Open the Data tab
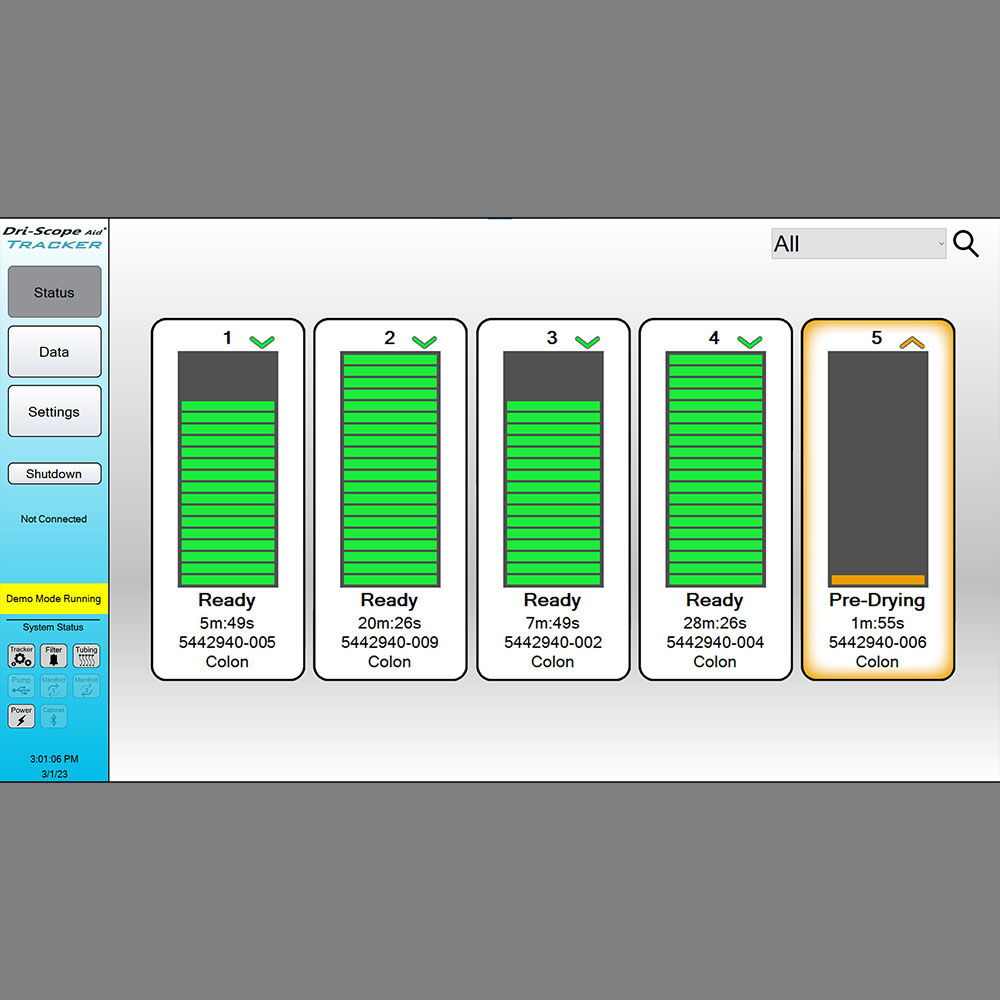The image size is (1000, 1000). pos(54,352)
